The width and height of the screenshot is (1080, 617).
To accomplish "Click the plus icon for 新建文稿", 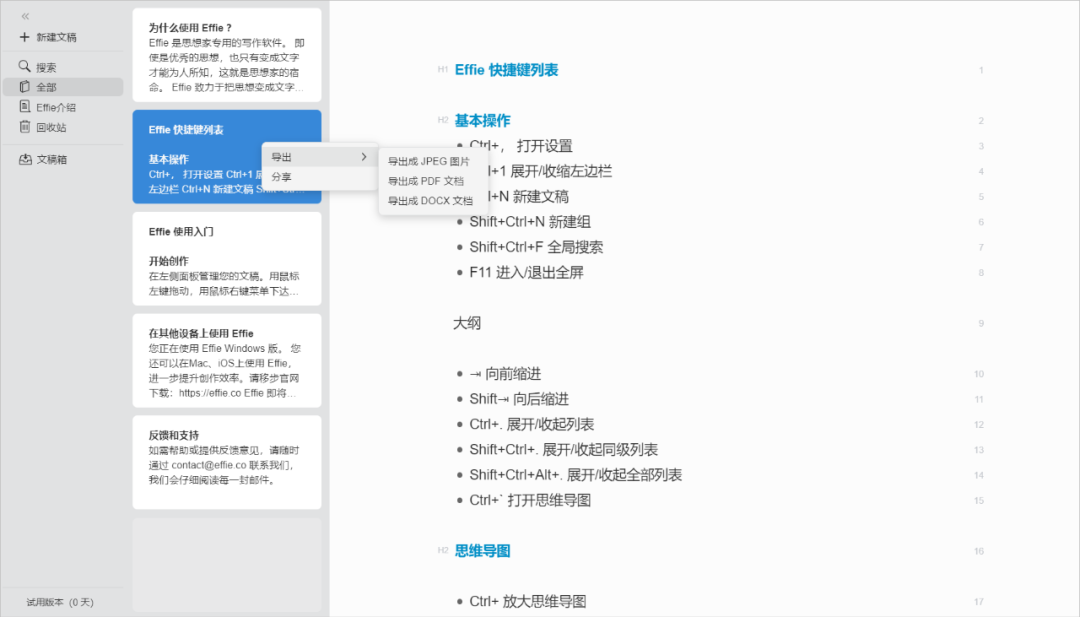I will click(25, 36).
